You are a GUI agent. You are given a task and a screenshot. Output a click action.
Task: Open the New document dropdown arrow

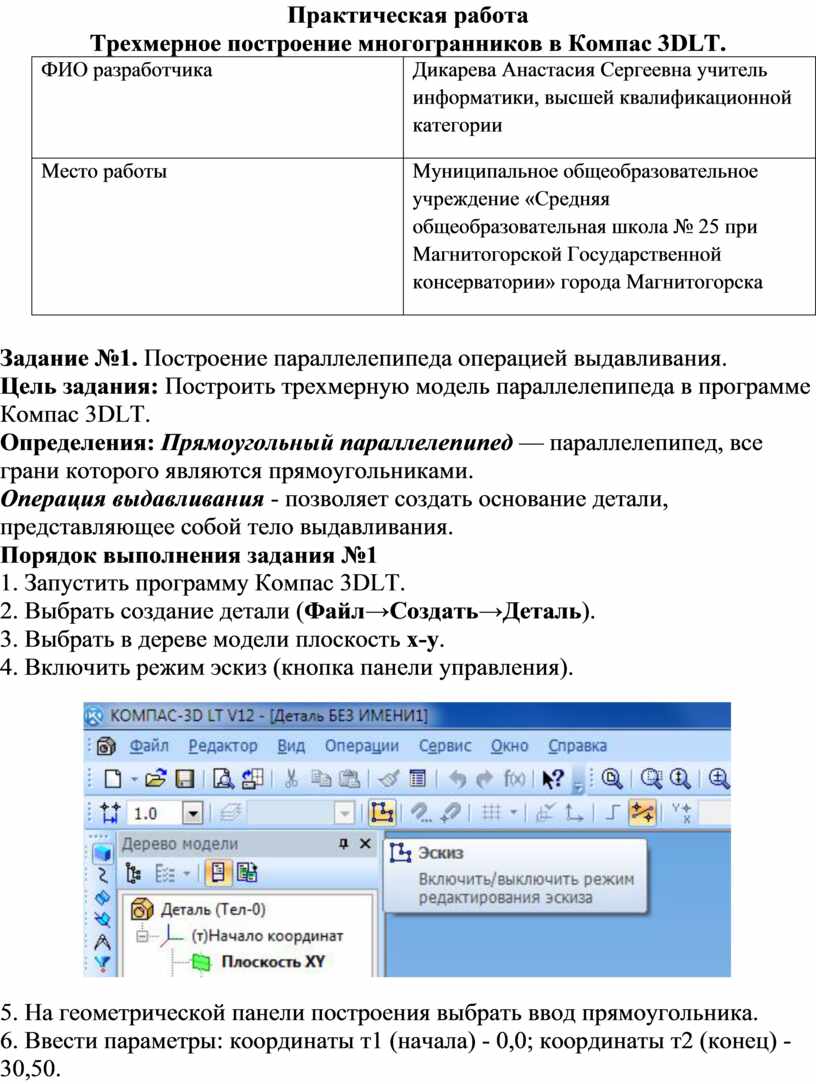pyautogui.click(x=134, y=780)
